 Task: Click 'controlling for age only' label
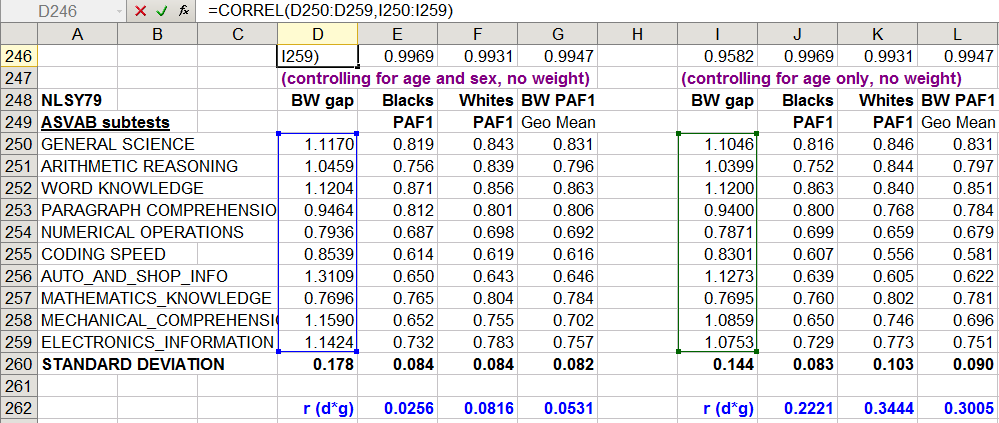pos(821,79)
